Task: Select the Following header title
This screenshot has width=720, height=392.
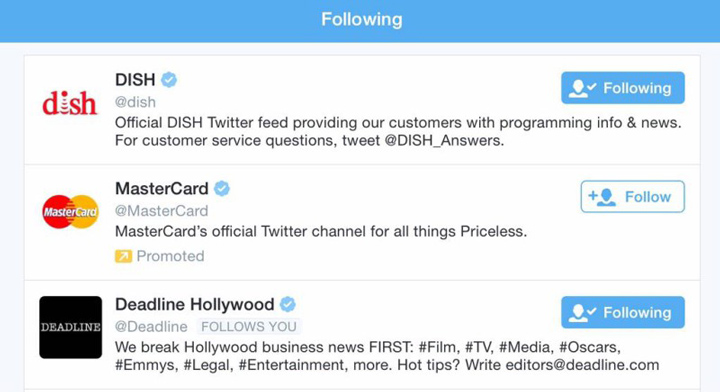Action: click(362, 19)
